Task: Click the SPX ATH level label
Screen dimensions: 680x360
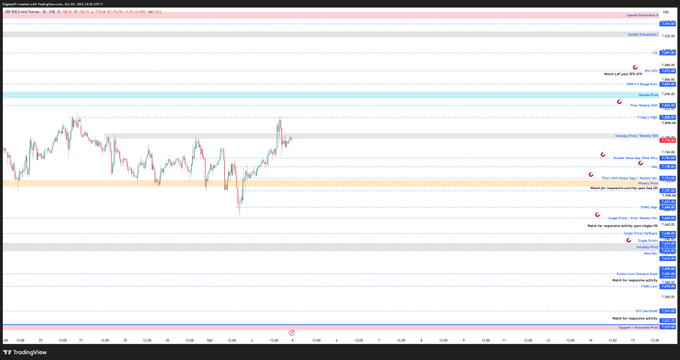Action: pos(651,71)
